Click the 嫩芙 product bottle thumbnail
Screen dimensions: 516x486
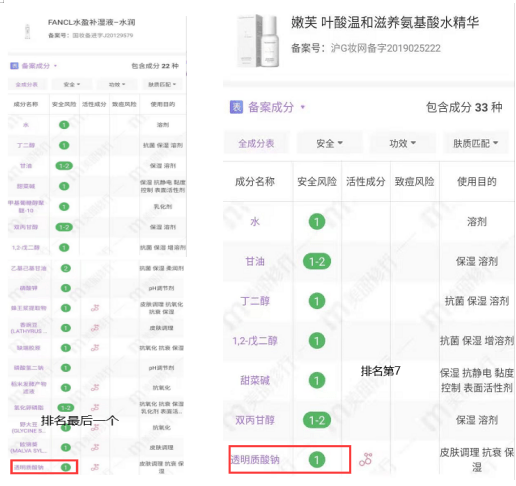258,41
